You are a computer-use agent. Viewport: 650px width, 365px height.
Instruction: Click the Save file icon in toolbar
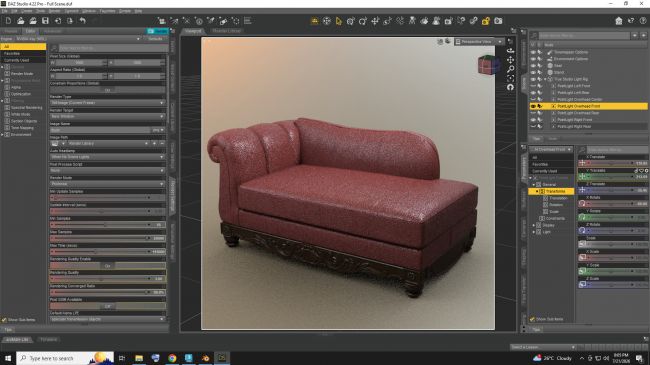tap(45, 21)
